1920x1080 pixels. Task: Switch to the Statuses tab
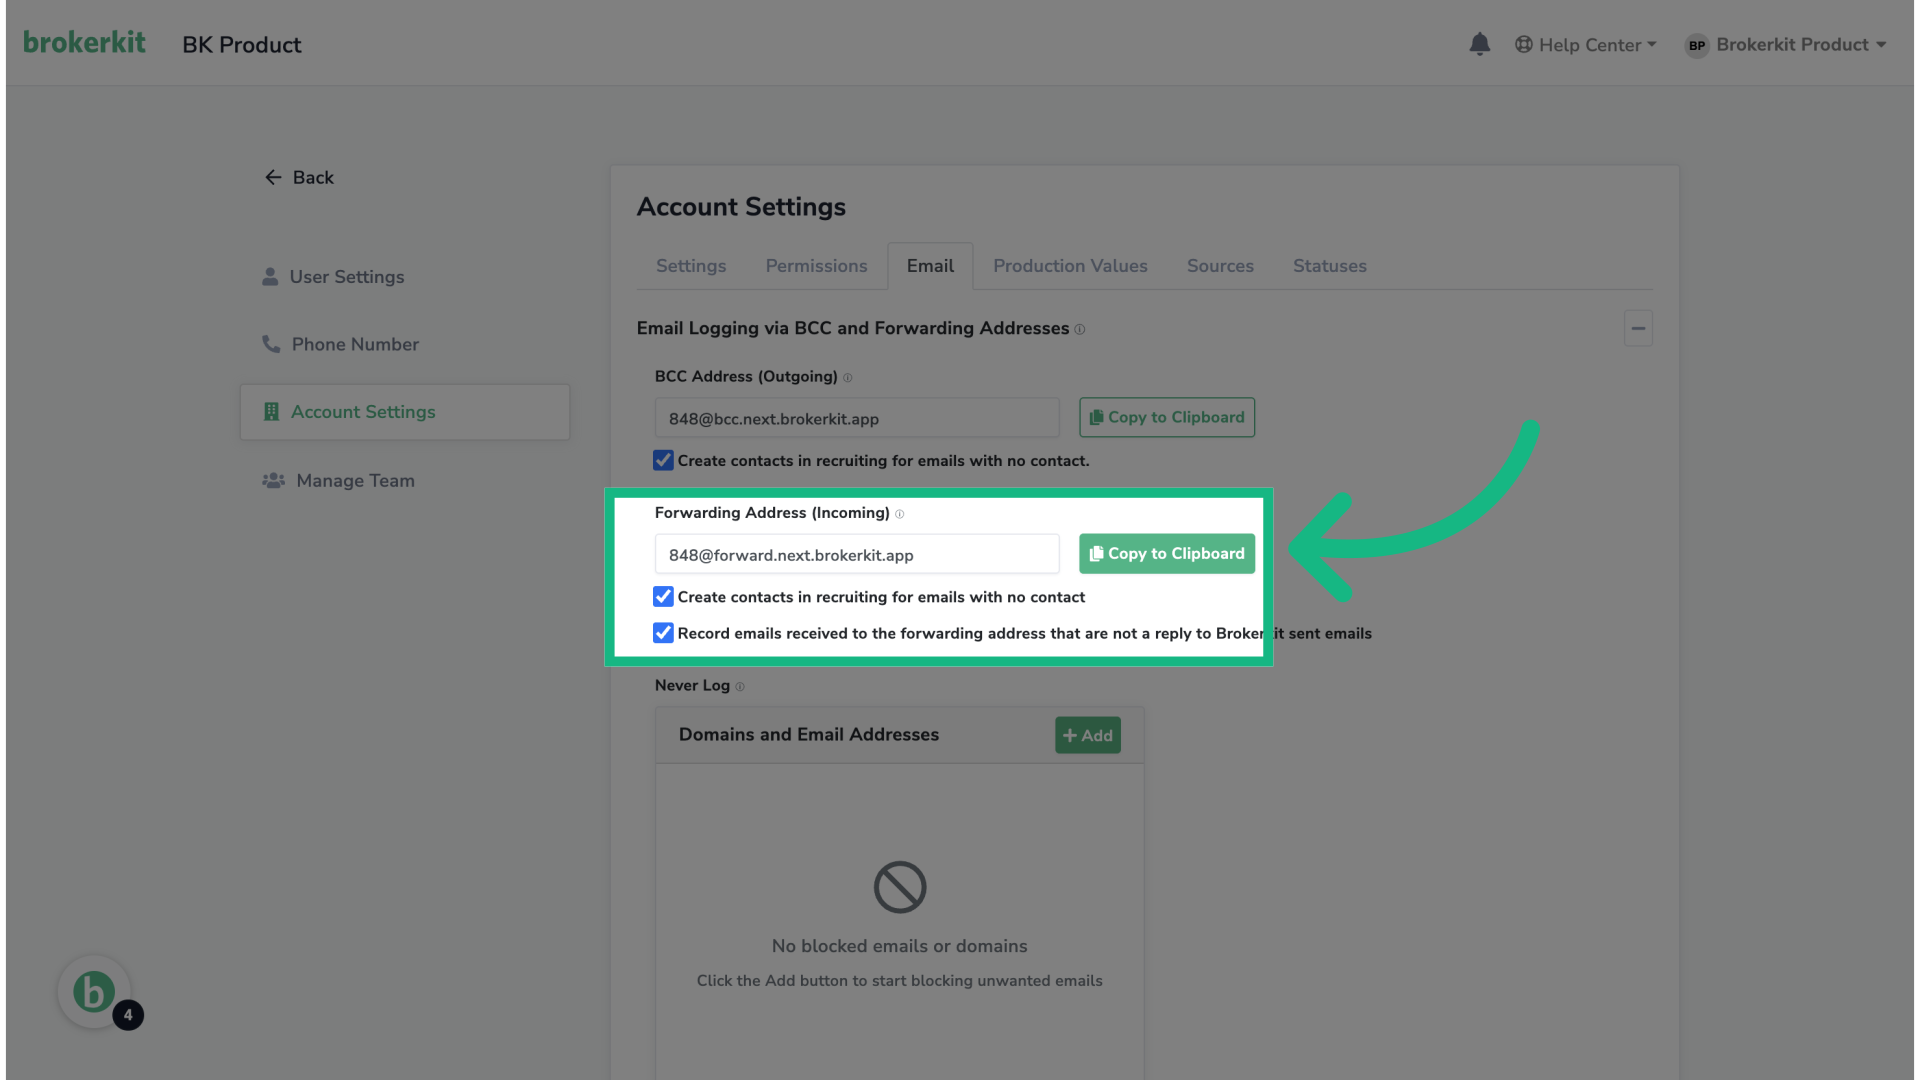(x=1329, y=266)
